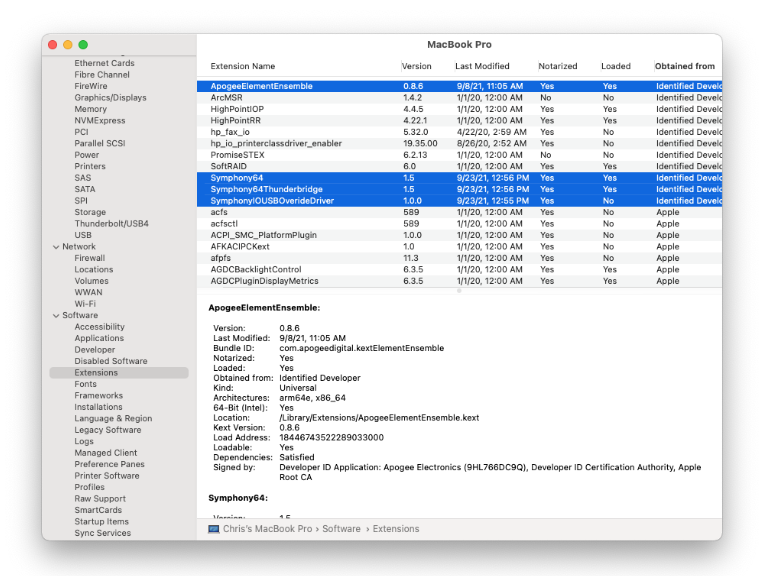This screenshot has width=767, height=576.
Task: Select Memory in the sidebar
Action: 90,109
